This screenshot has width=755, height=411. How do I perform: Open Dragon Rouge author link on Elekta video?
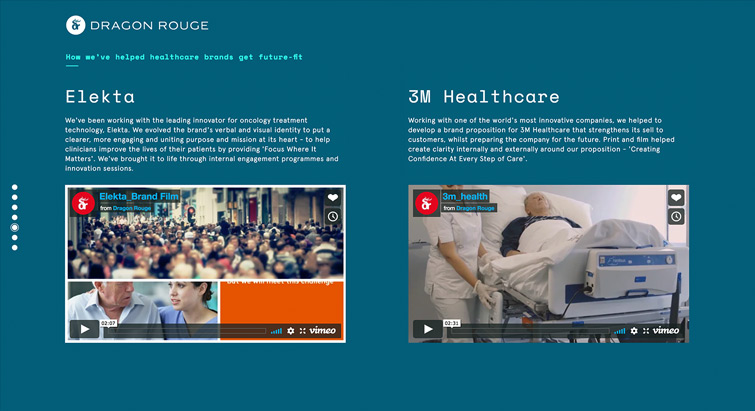pos(132,208)
